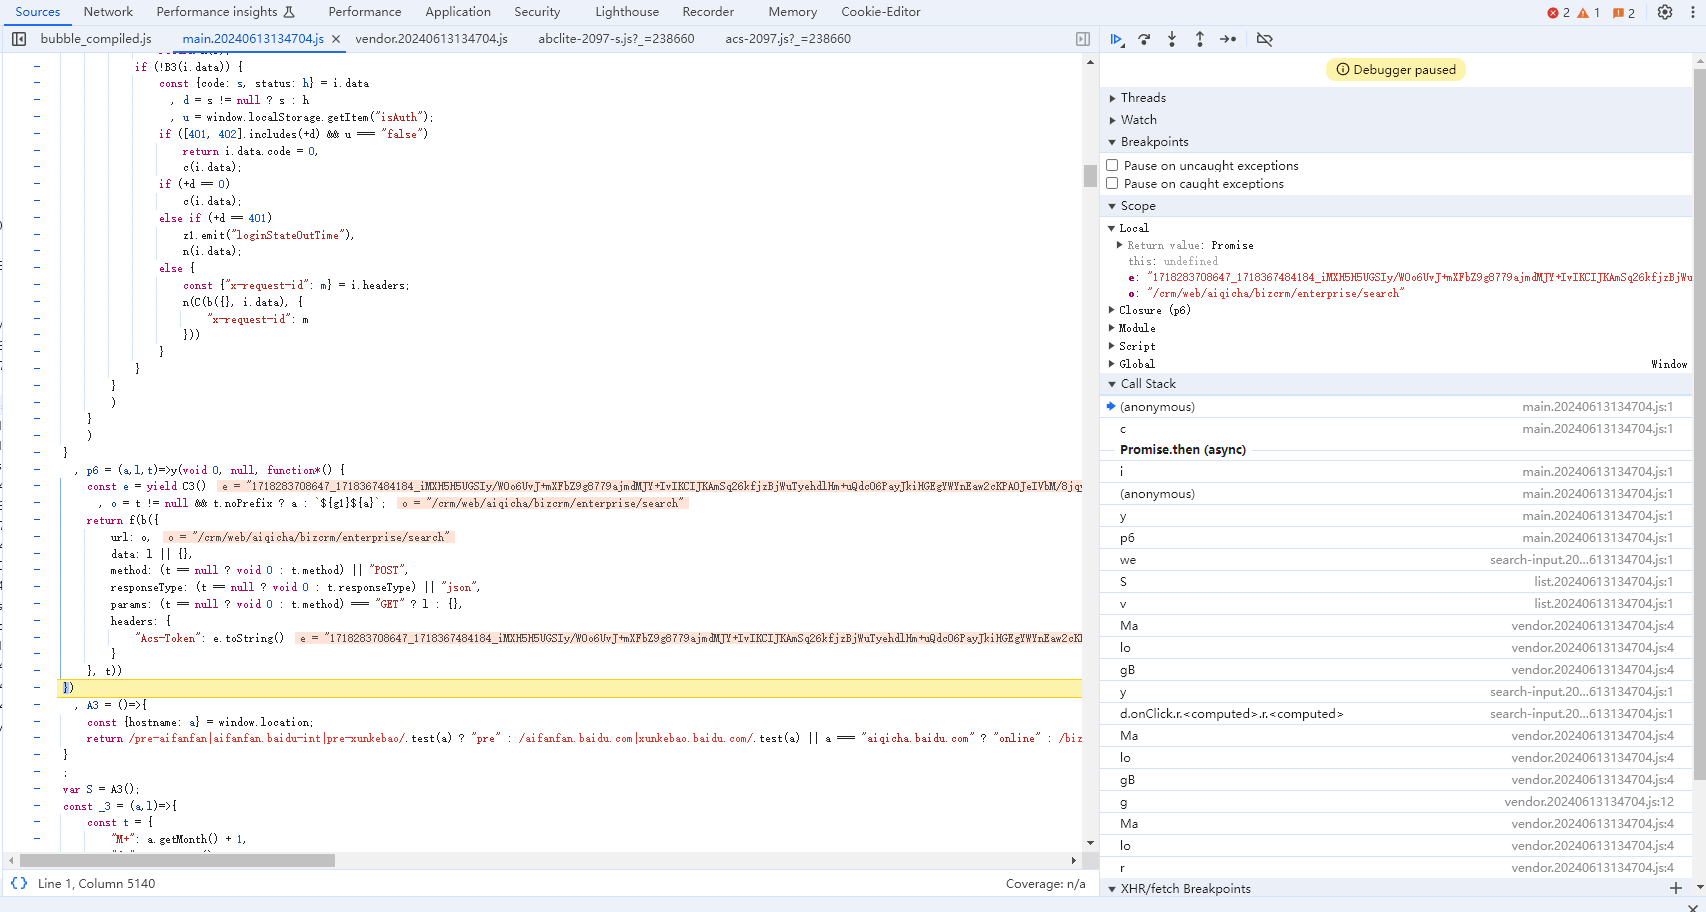Select the v frame from list.js
This screenshot has height=912, width=1706.
tap(1397, 603)
